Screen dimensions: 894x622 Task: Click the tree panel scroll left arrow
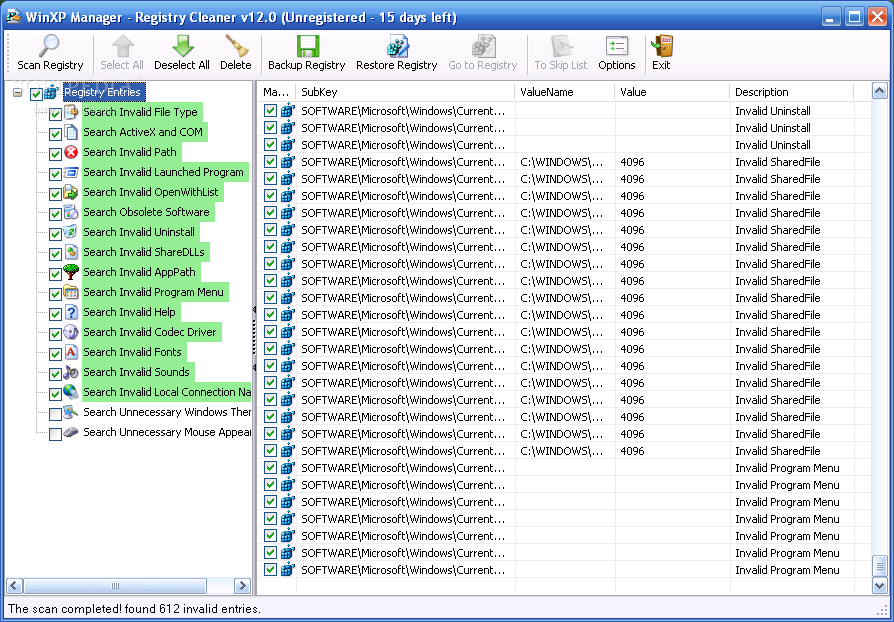(14, 585)
